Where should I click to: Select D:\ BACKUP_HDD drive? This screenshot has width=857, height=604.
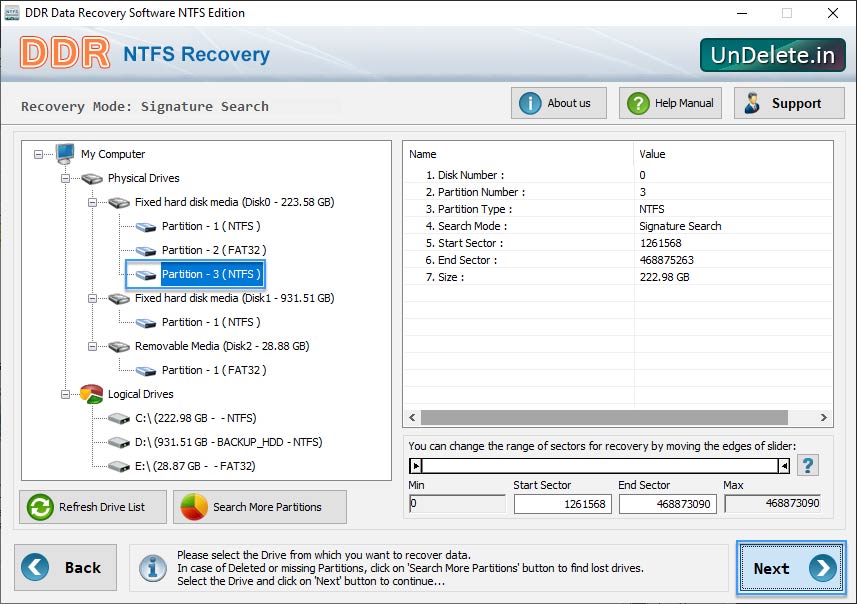[x=228, y=443]
